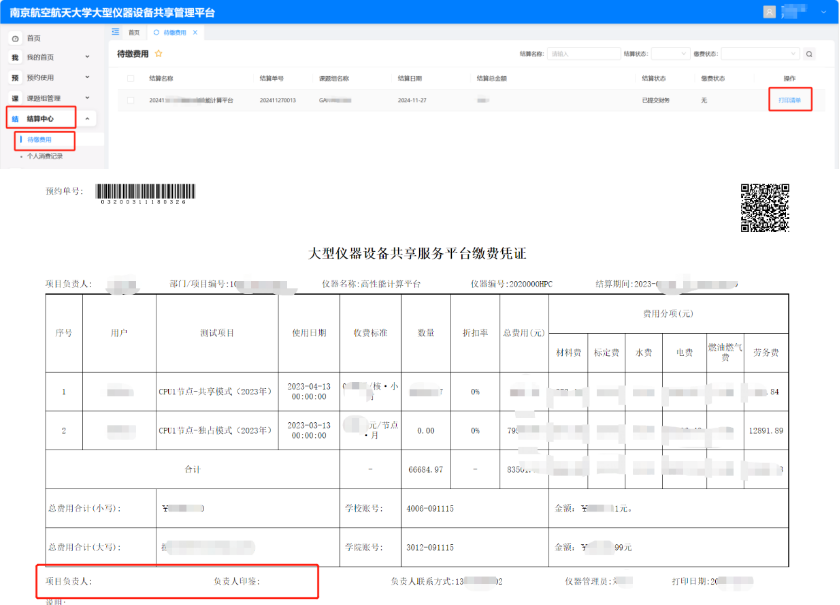Click the search magnifier button
Image resolution: width=840 pixels, height=605 pixels.
pos(808,54)
